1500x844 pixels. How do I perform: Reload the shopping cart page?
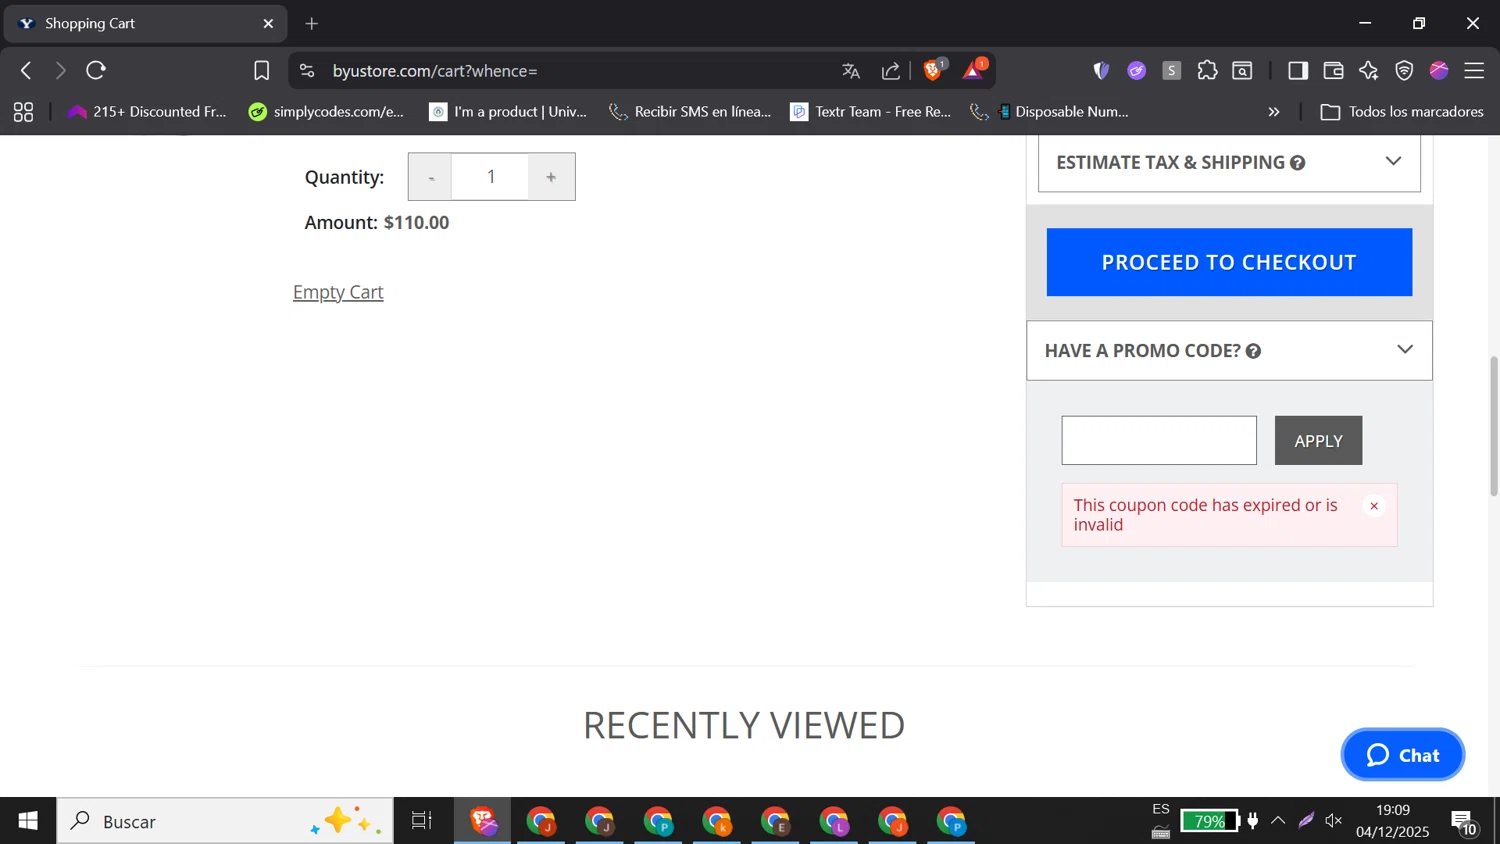click(x=96, y=71)
